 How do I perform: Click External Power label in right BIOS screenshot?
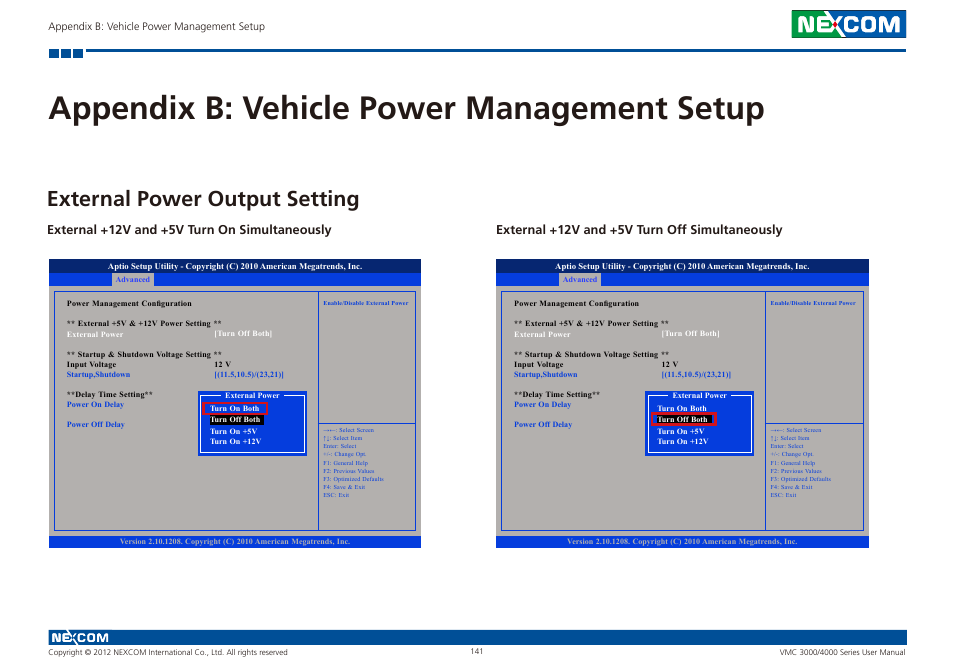542,334
